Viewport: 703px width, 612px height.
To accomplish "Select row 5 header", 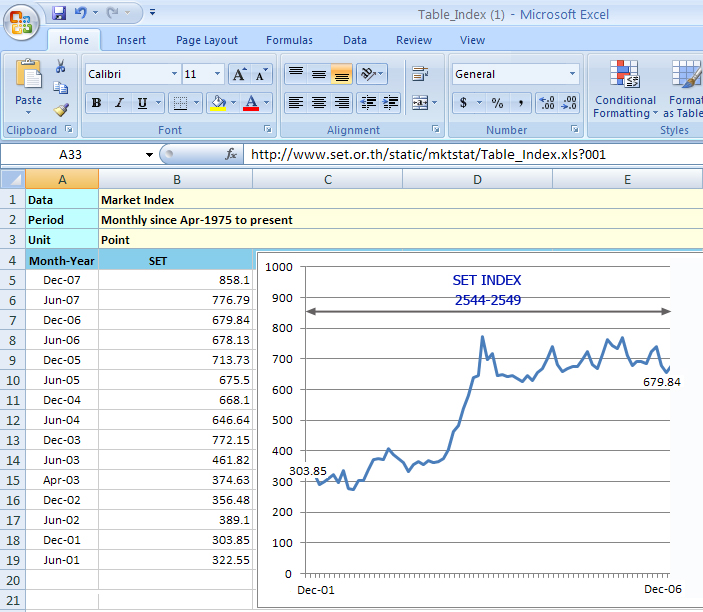I will click(x=13, y=280).
